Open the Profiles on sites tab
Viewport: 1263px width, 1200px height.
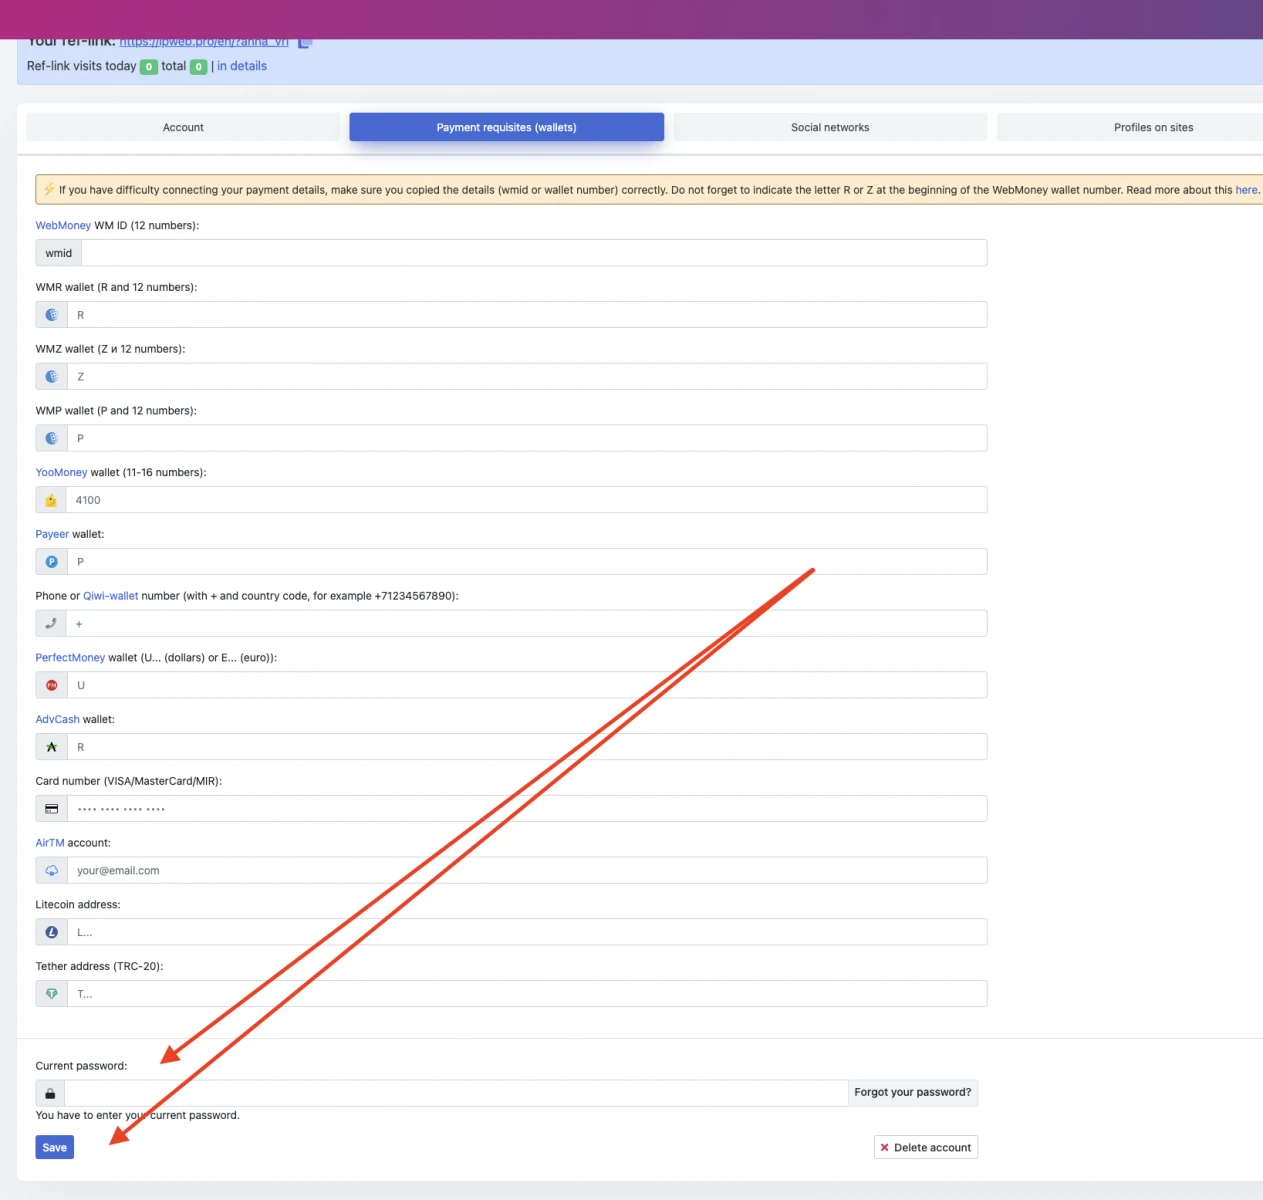click(1153, 127)
